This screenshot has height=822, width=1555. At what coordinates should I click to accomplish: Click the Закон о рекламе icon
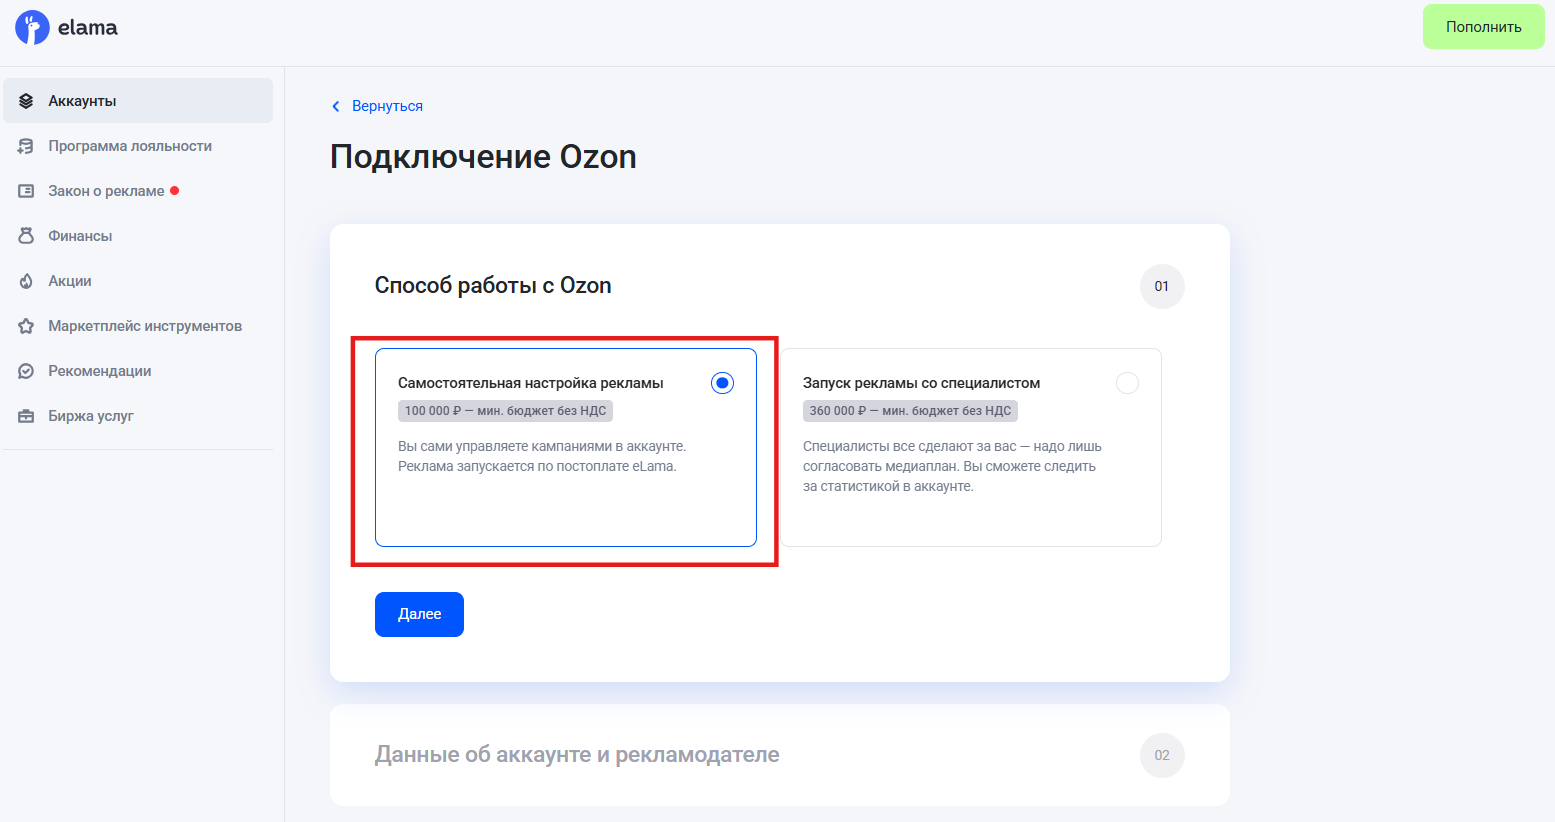tap(26, 191)
